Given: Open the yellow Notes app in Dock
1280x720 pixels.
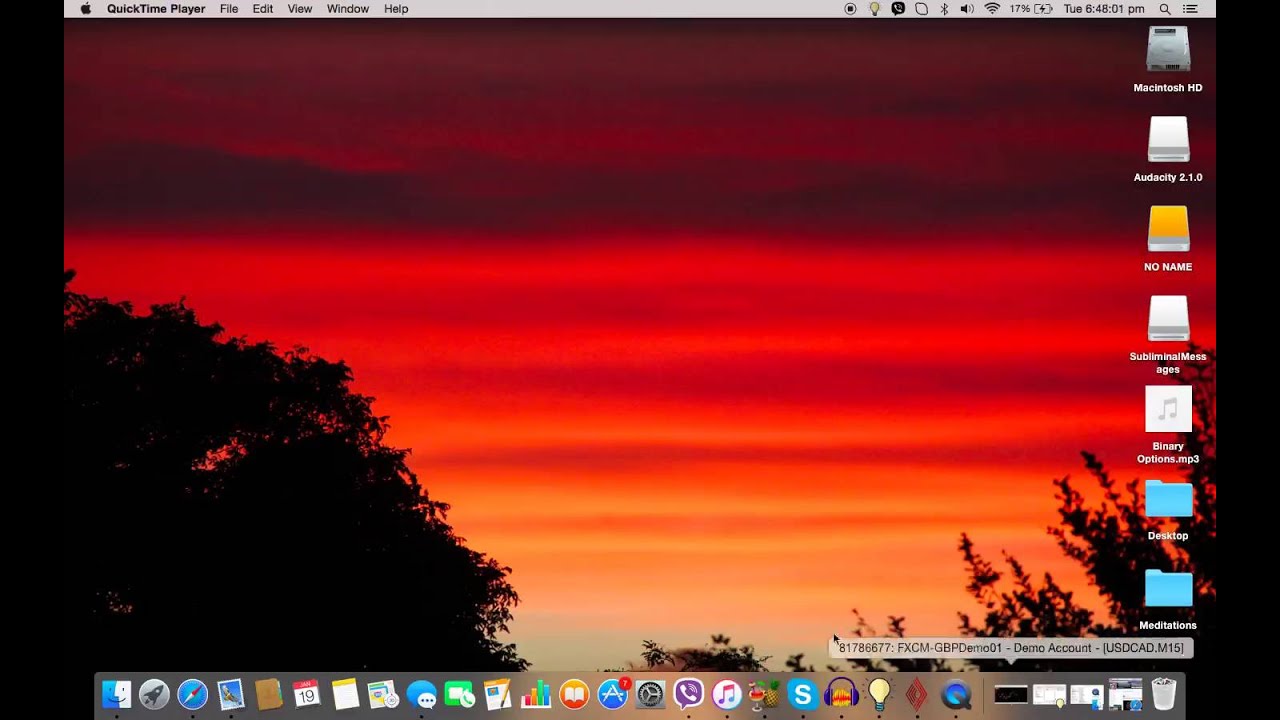Looking at the screenshot, I should pos(345,694).
